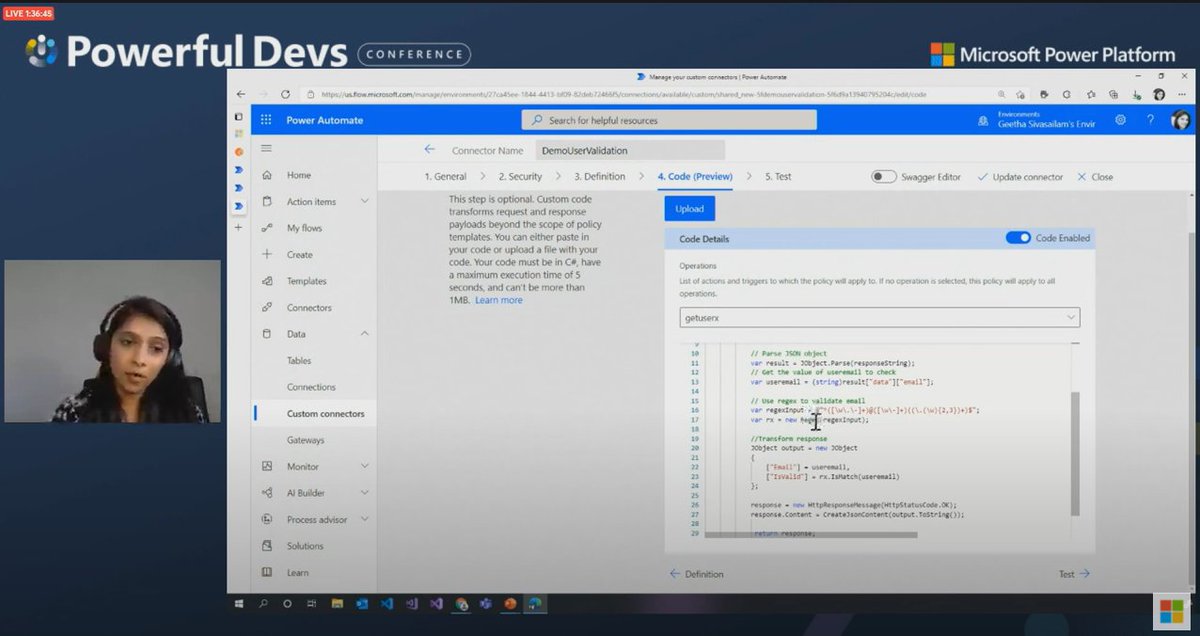Open Tables under Data
Viewport: 1200px width, 636px height.
(x=299, y=360)
